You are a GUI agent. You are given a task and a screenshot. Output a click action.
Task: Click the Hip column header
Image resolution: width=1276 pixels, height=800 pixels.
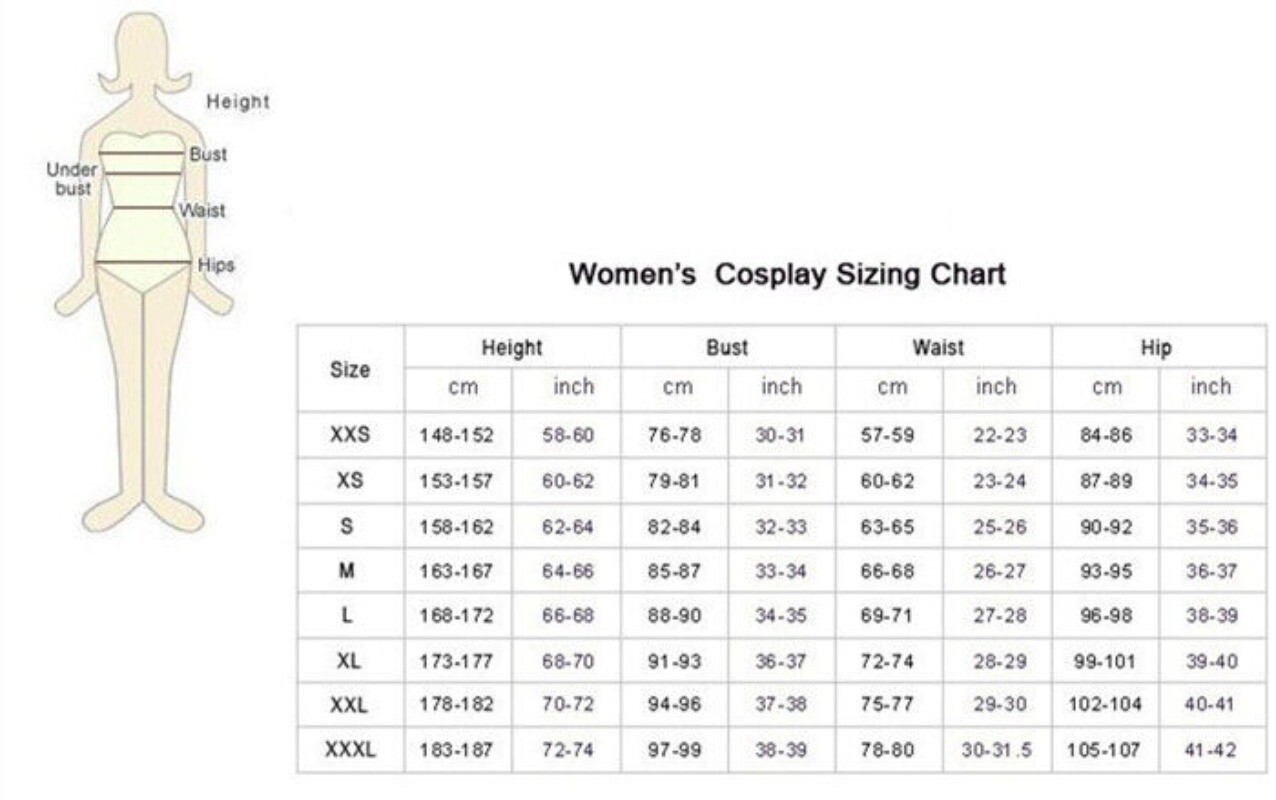point(1156,347)
